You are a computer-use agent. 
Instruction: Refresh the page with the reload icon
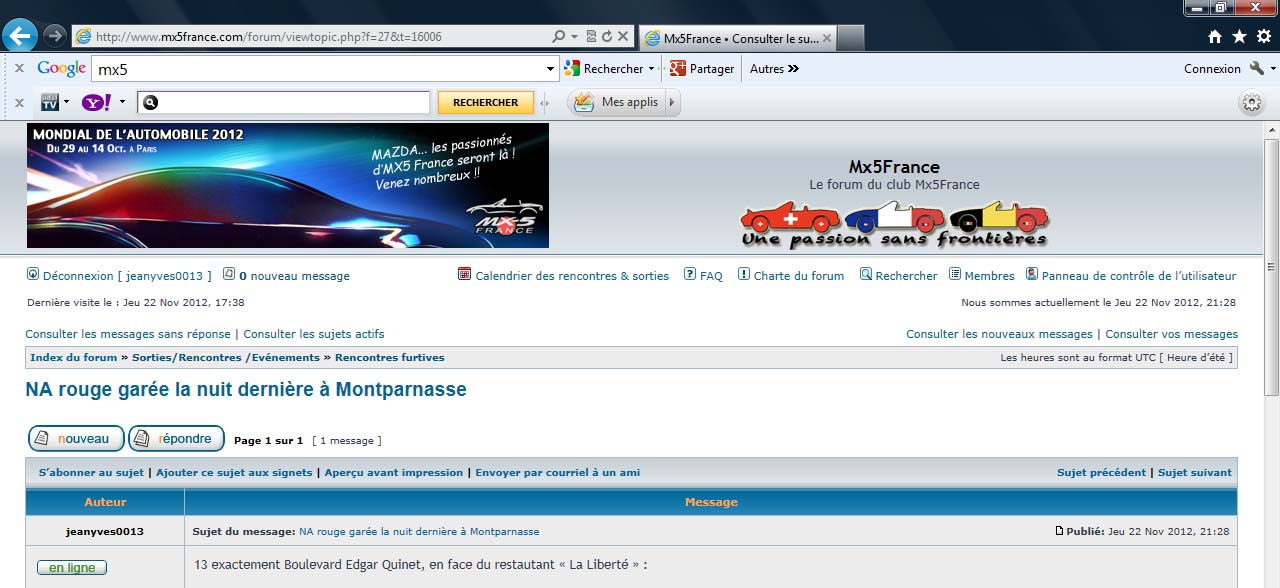(606, 36)
